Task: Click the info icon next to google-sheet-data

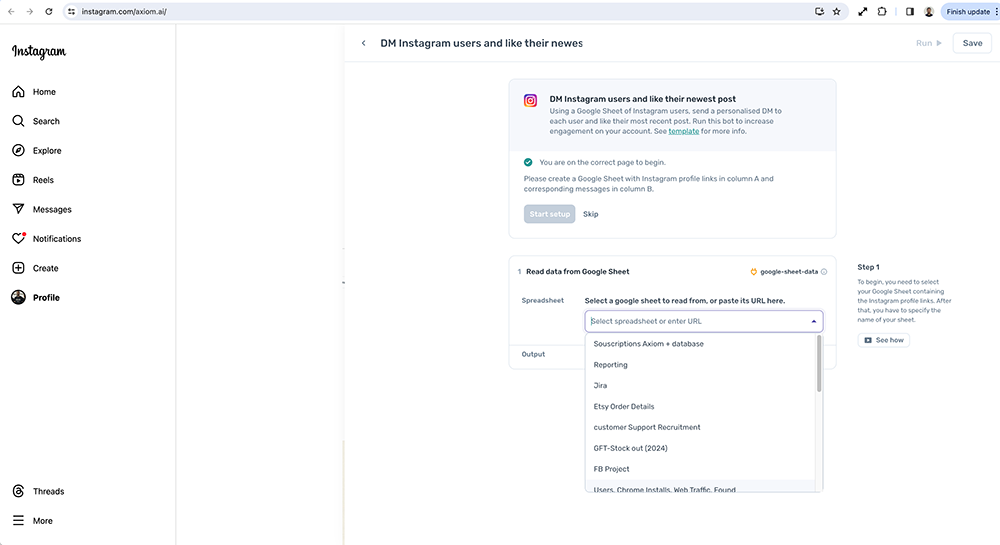Action: pyautogui.click(x=824, y=272)
